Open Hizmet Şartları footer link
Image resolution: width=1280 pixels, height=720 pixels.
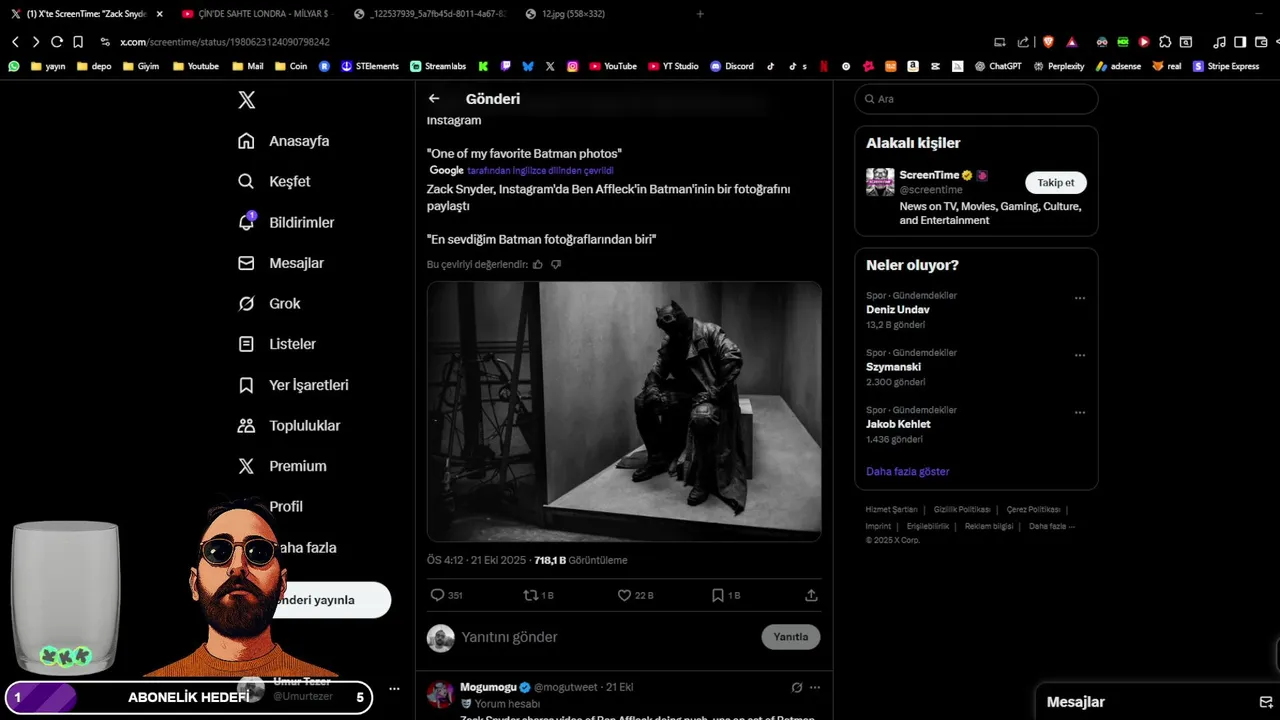[891, 510]
